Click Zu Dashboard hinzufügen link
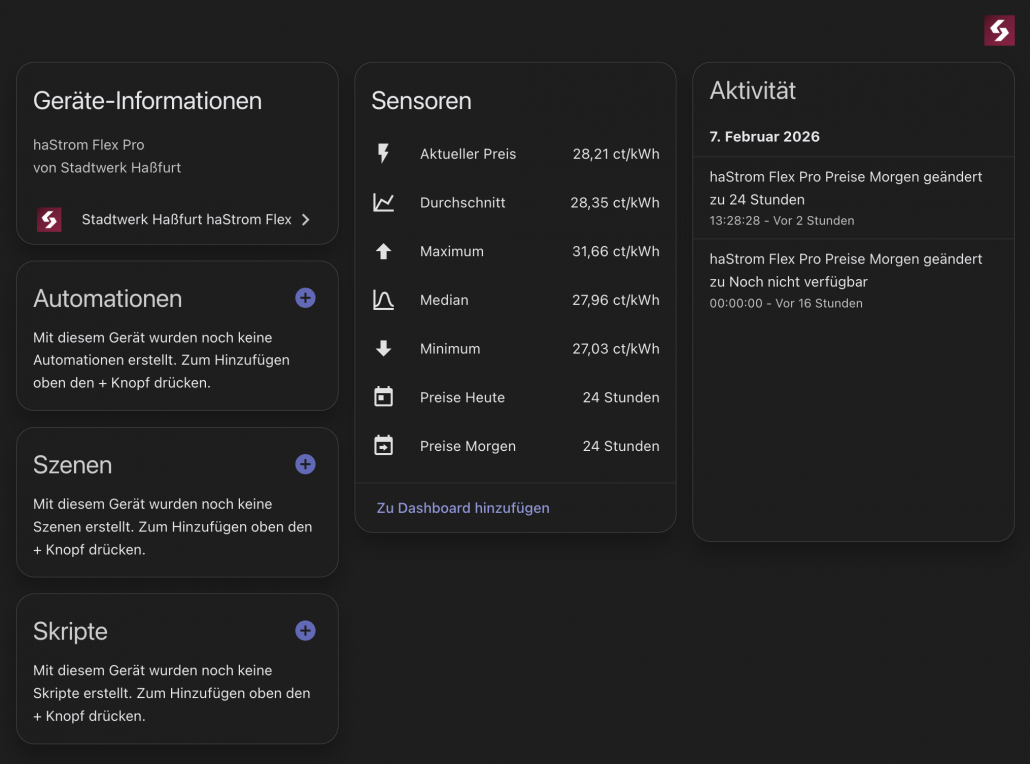The image size is (1030, 764). tap(463, 508)
